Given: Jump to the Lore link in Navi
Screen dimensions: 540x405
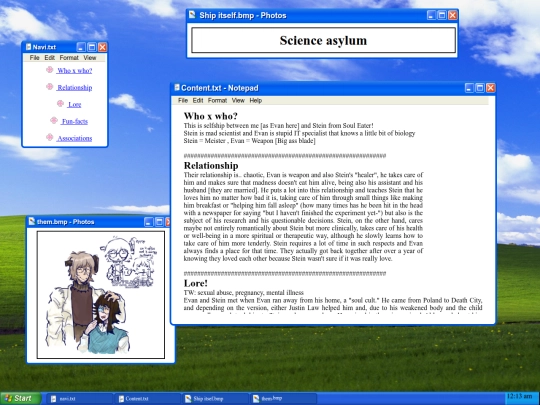Looking at the screenshot, I should click(74, 104).
